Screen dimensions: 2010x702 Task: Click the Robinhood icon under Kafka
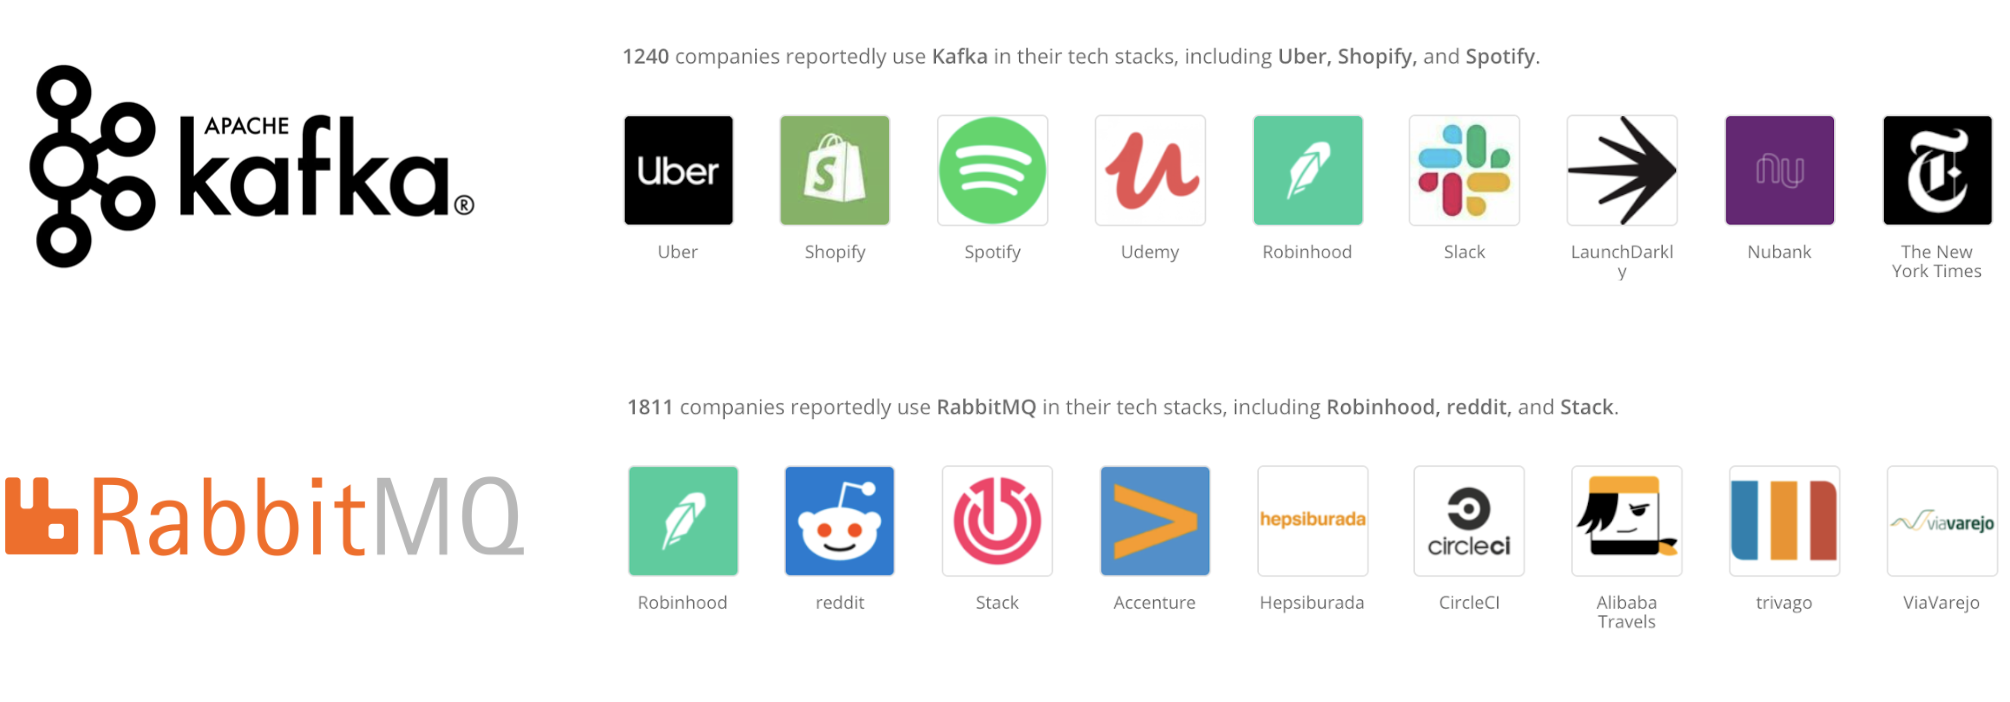click(x=1307, y=170)
